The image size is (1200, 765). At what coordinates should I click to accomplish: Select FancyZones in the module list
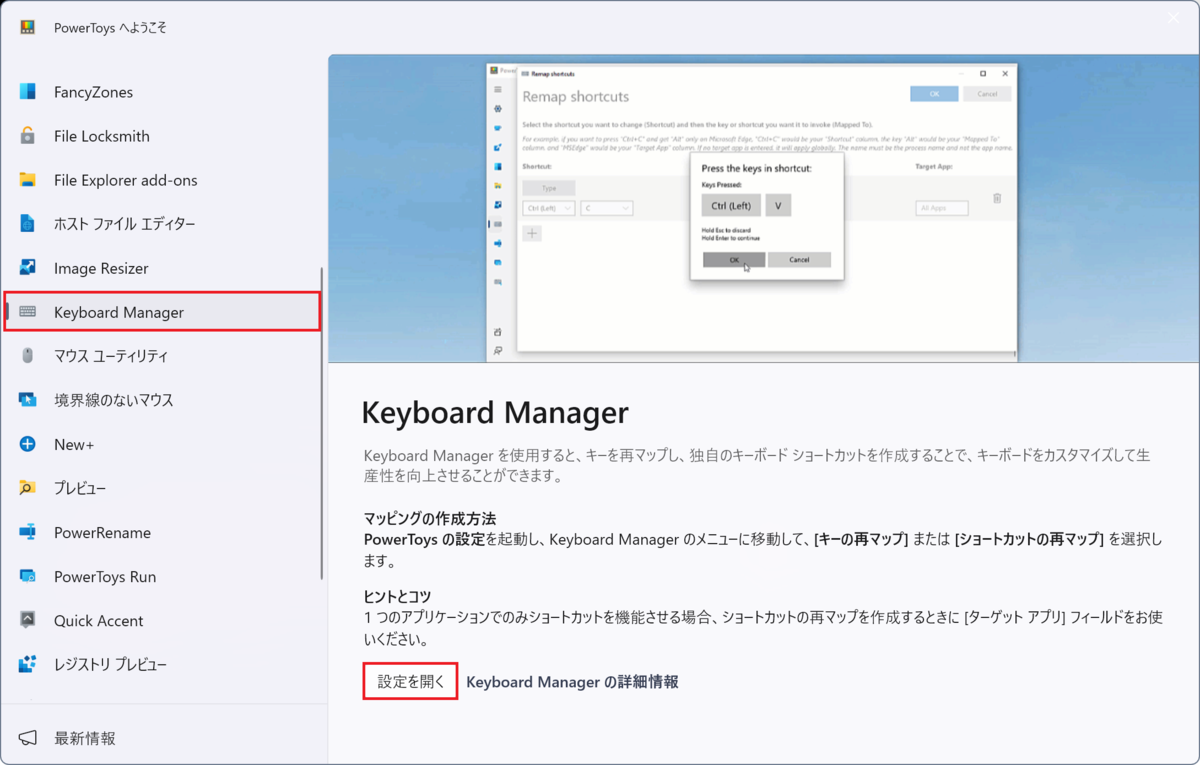click(162, 92)
